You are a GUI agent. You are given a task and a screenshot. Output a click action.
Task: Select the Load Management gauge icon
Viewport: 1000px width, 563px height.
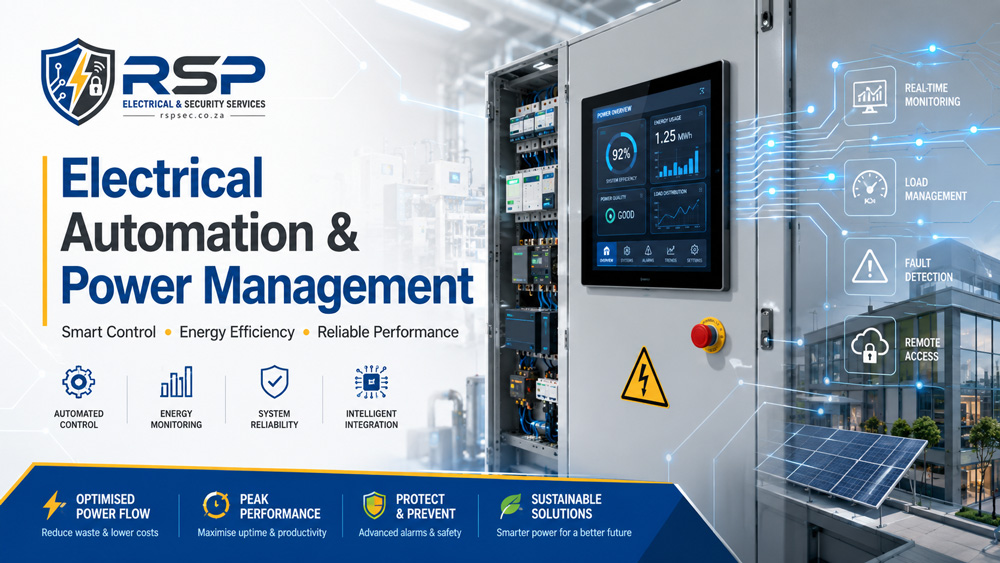coord(870,188)
